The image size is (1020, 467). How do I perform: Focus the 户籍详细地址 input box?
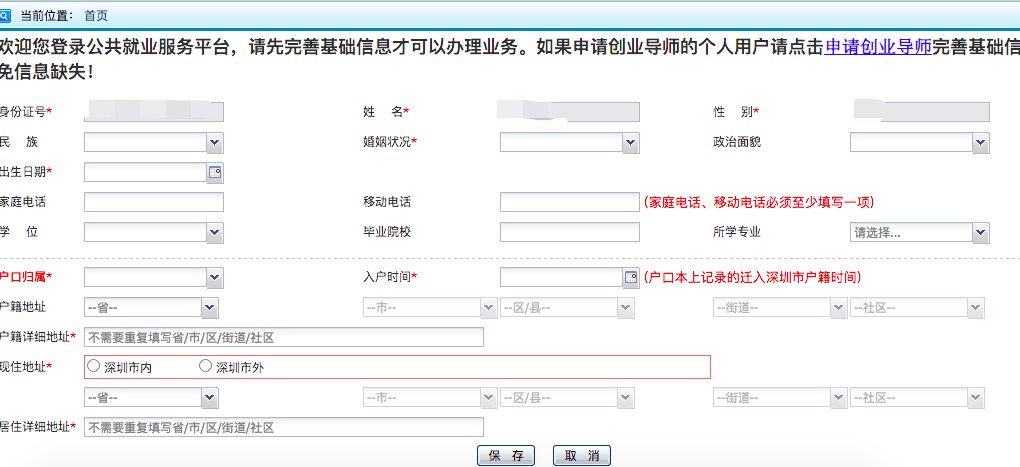click(284, 337)
